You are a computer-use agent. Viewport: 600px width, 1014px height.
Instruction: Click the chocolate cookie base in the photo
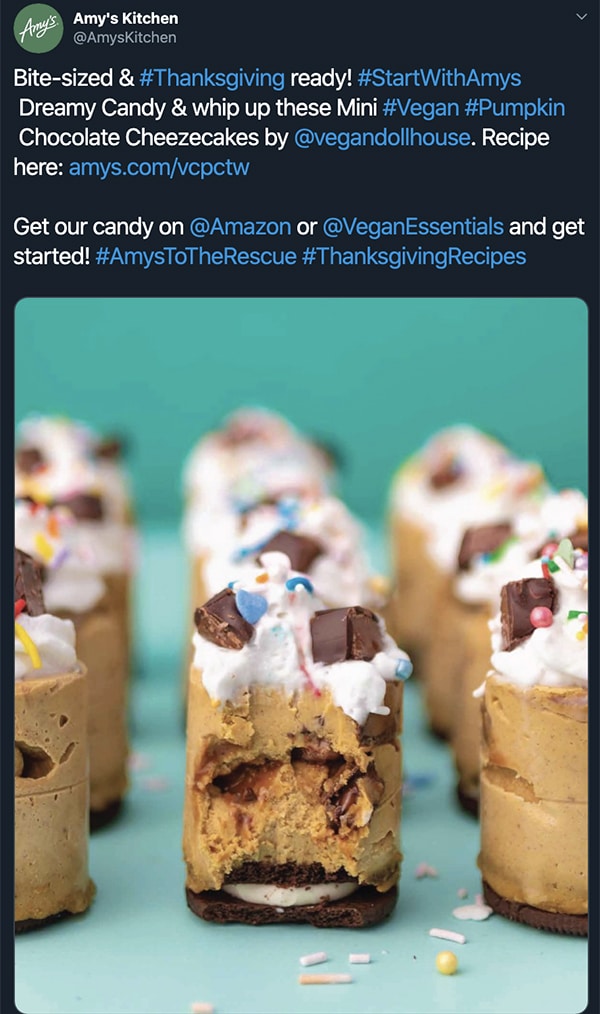click(291, 905)
